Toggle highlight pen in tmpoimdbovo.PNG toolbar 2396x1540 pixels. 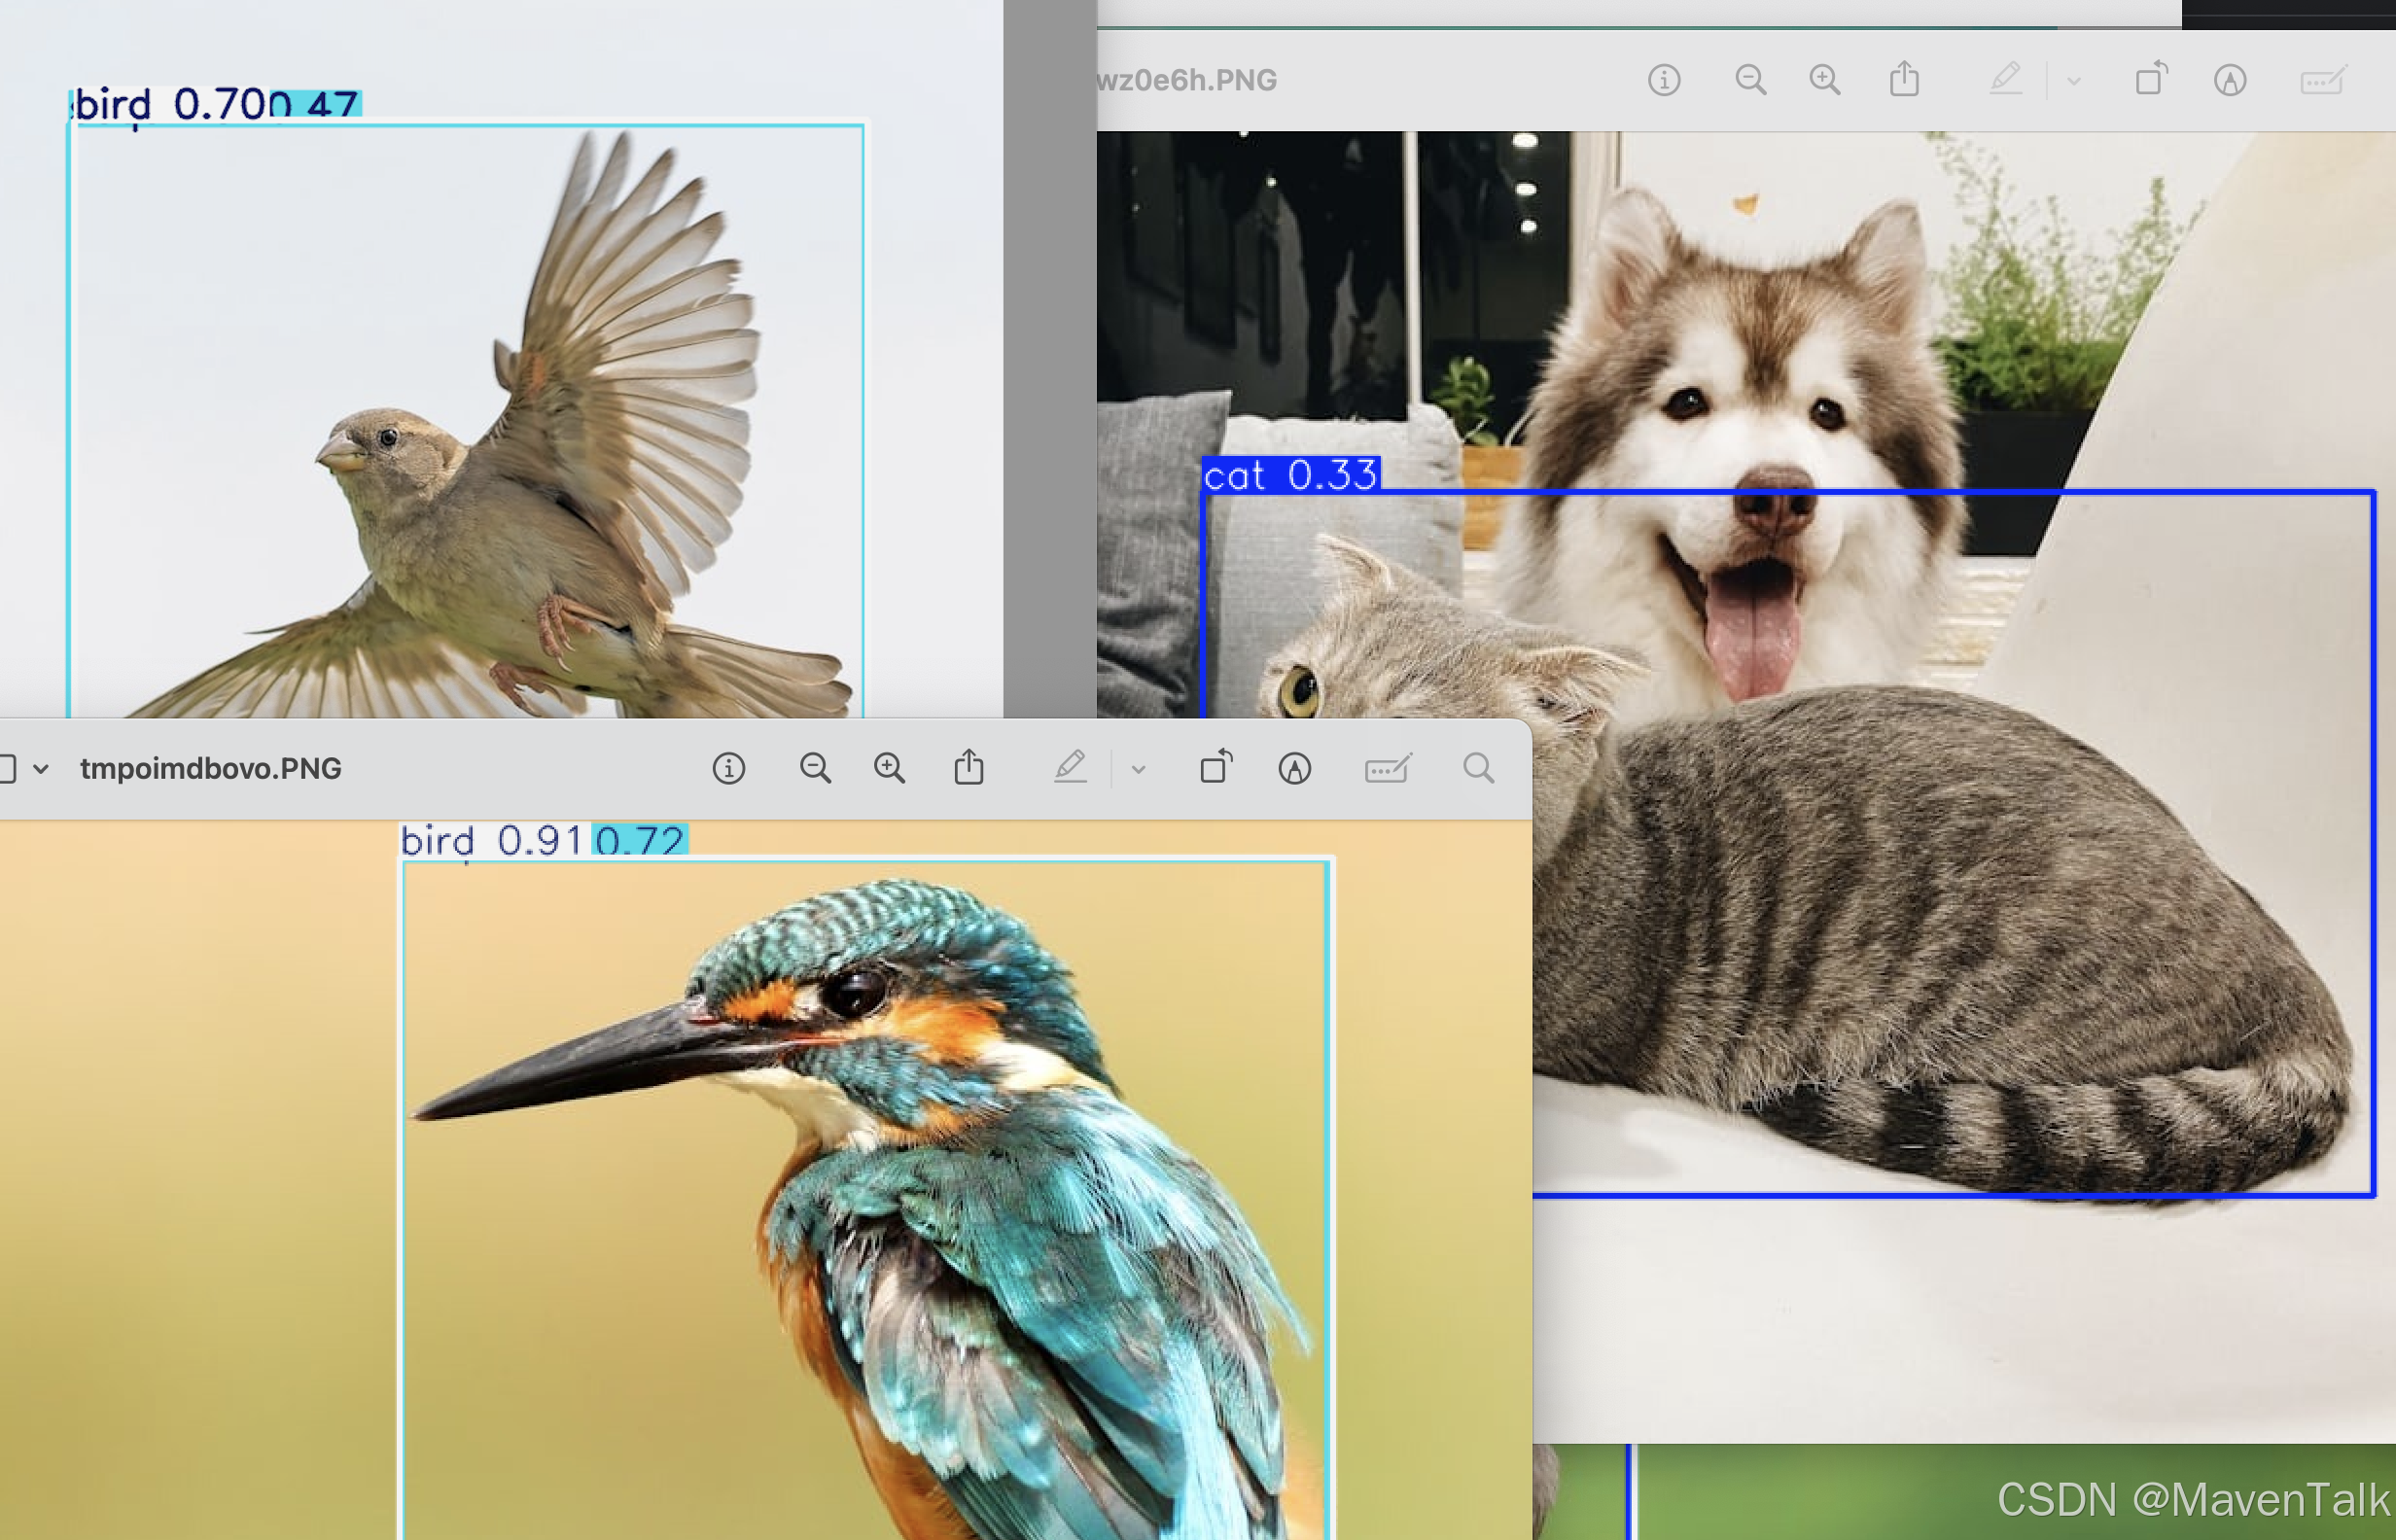(1070, 768)
